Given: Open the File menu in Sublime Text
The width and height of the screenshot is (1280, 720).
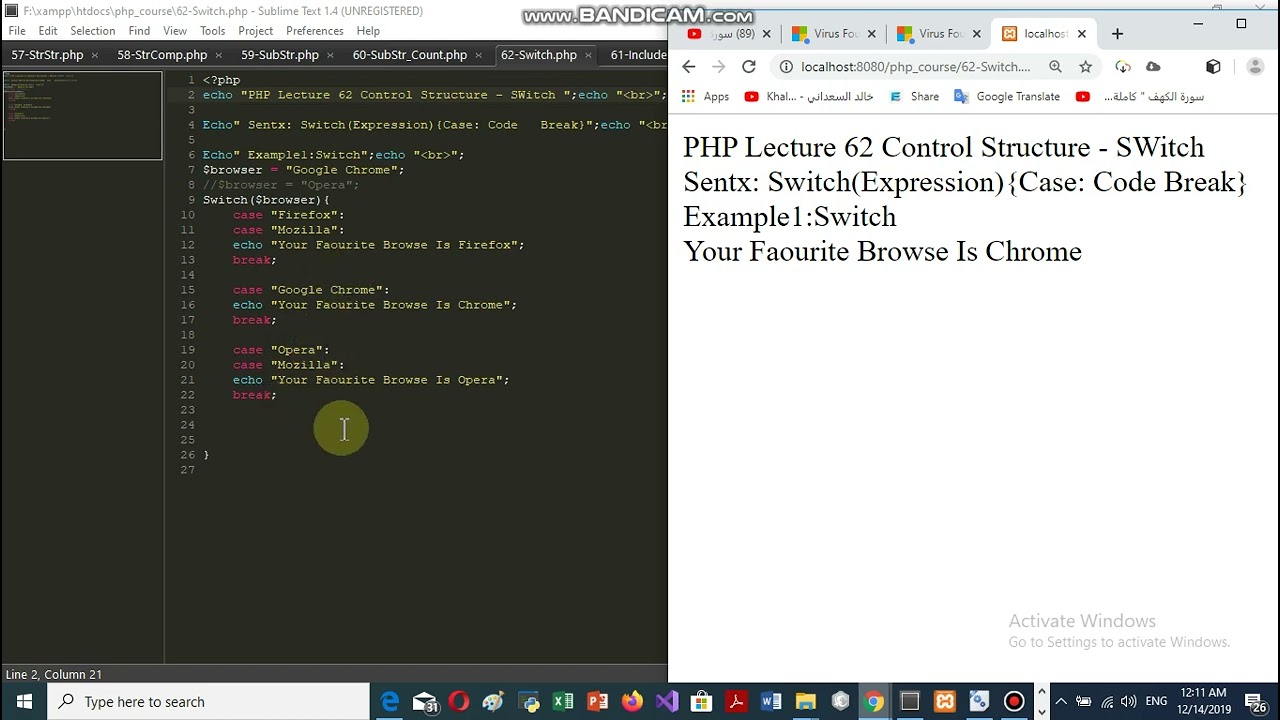Looking at the screenshot, I should click(x=17, y=31).
